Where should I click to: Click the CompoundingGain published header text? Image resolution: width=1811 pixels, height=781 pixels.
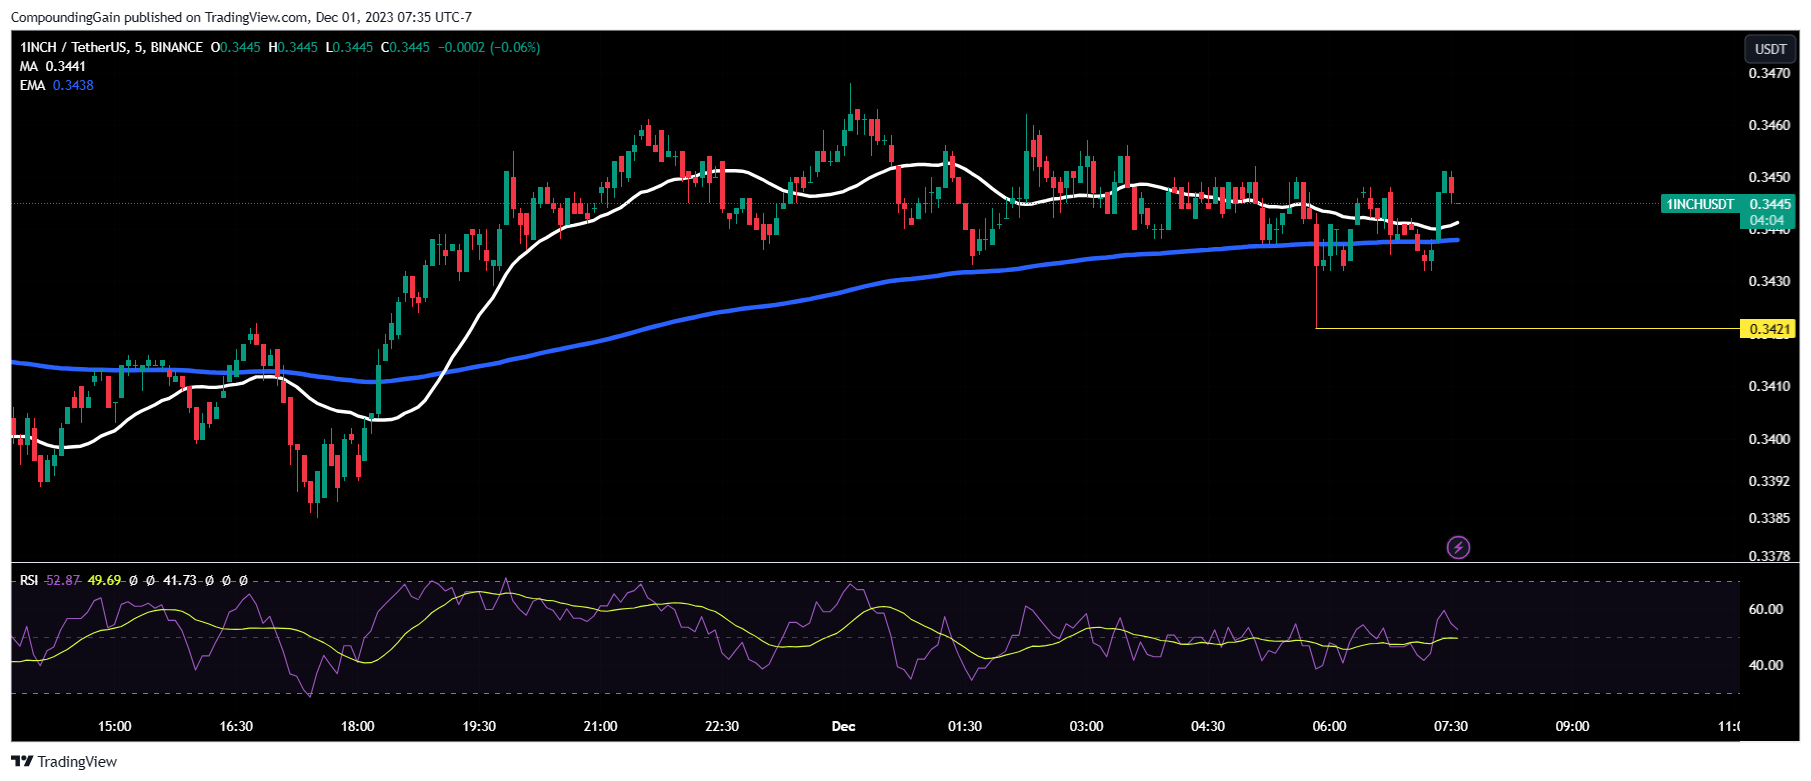pos(241,17)
